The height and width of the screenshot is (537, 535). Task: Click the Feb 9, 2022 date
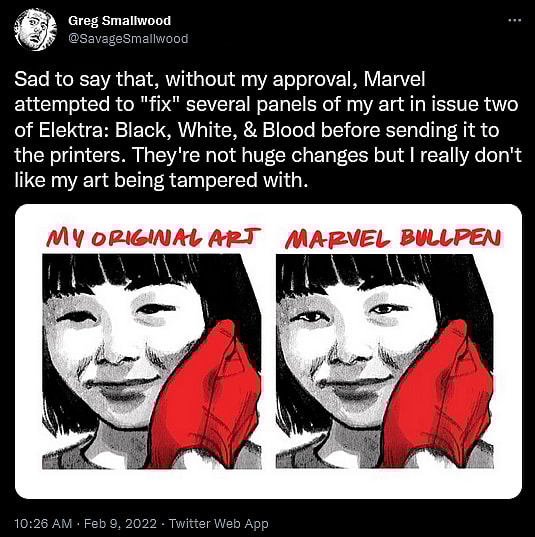coord(120,524)
